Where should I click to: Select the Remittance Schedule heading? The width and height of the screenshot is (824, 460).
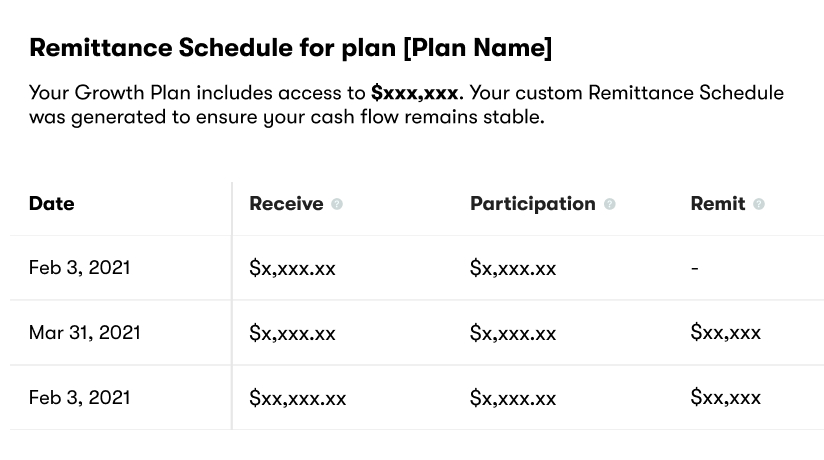pyautogui.click(x=291, y=48)
